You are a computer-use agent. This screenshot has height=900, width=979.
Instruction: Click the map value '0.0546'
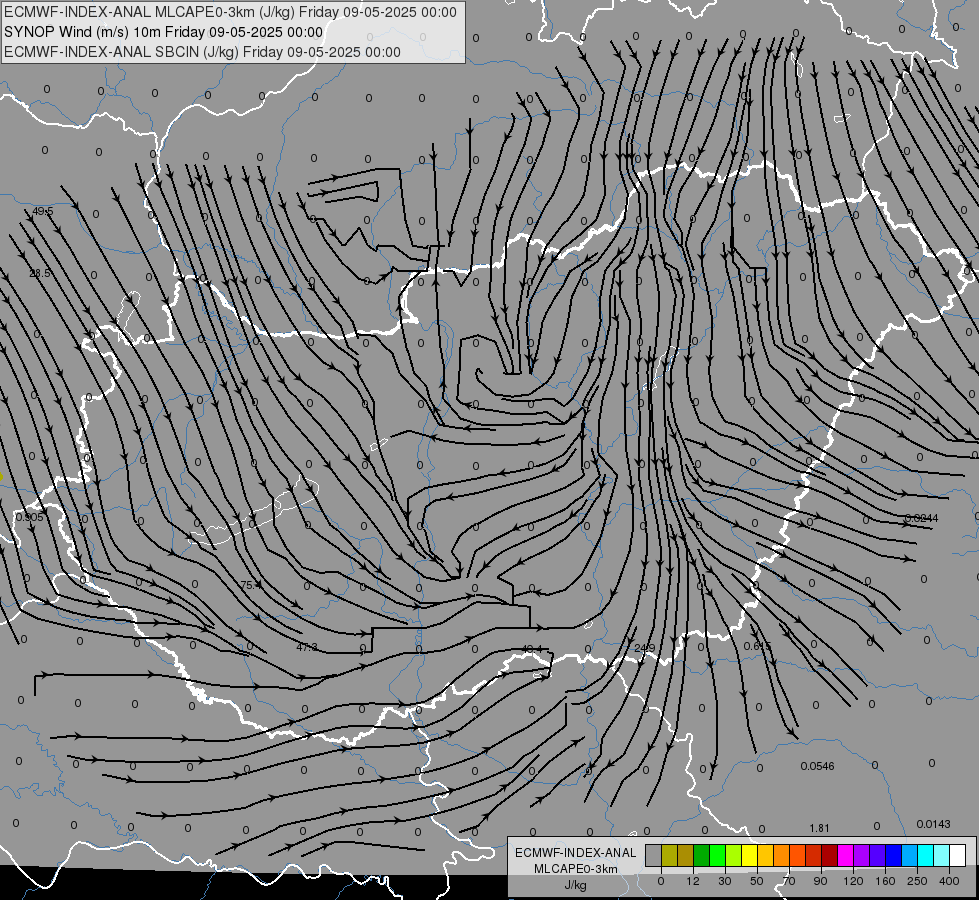tap(817, 766)
